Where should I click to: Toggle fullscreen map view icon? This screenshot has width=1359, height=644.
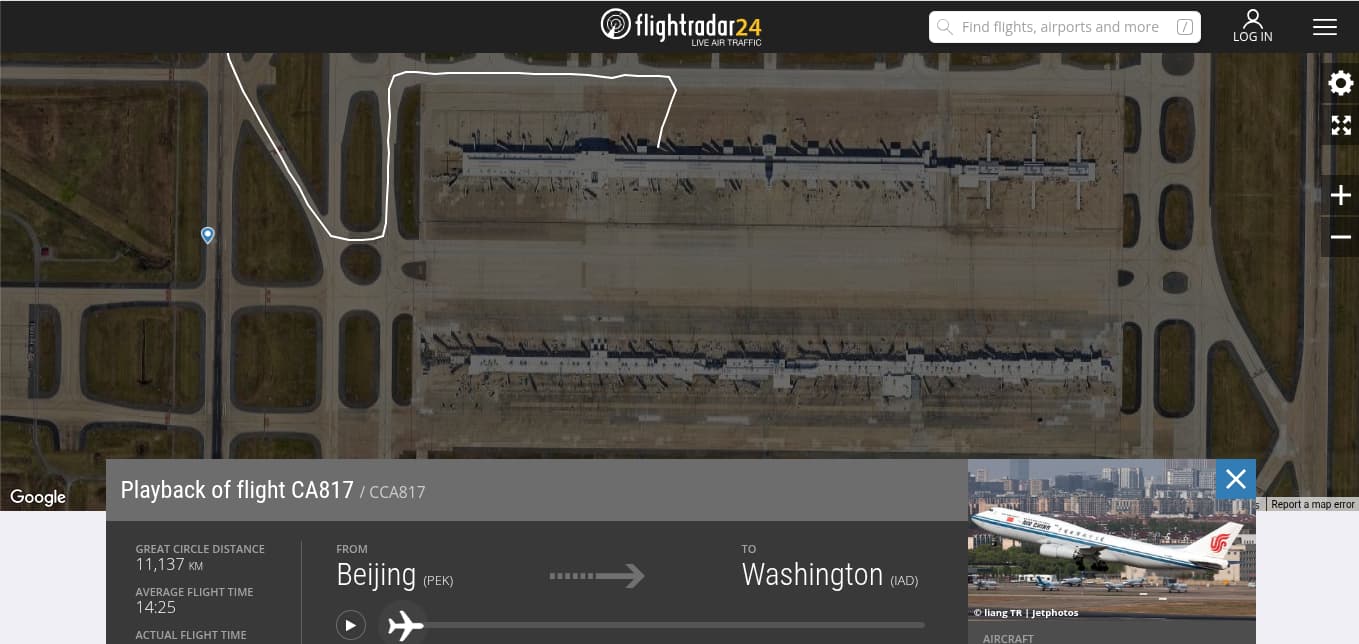tap(1340, 126)
